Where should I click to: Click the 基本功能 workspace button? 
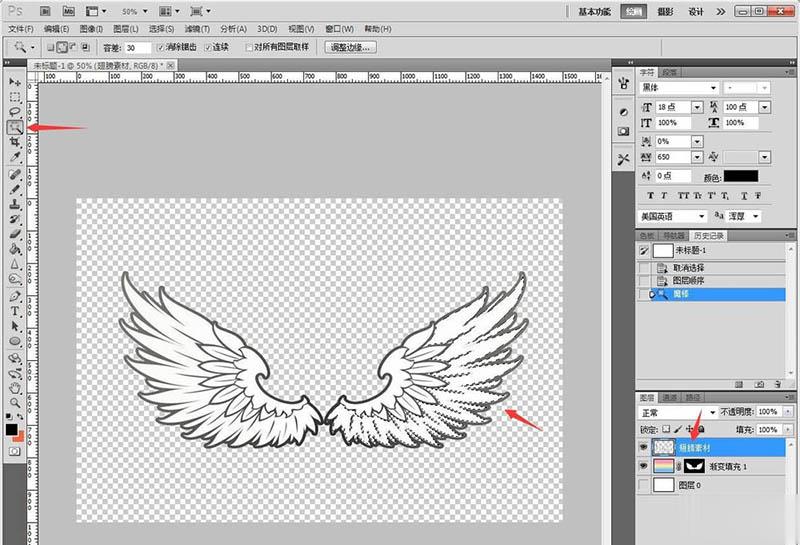(x=597, y=12)
